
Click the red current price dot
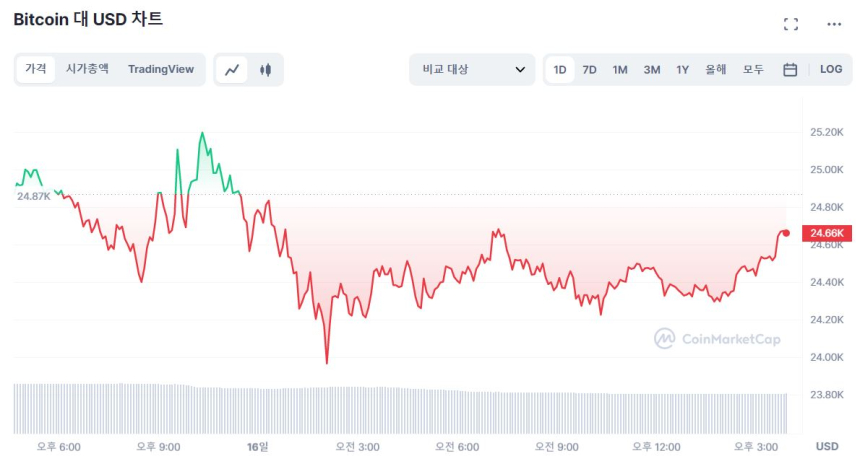tap(786, 233)
